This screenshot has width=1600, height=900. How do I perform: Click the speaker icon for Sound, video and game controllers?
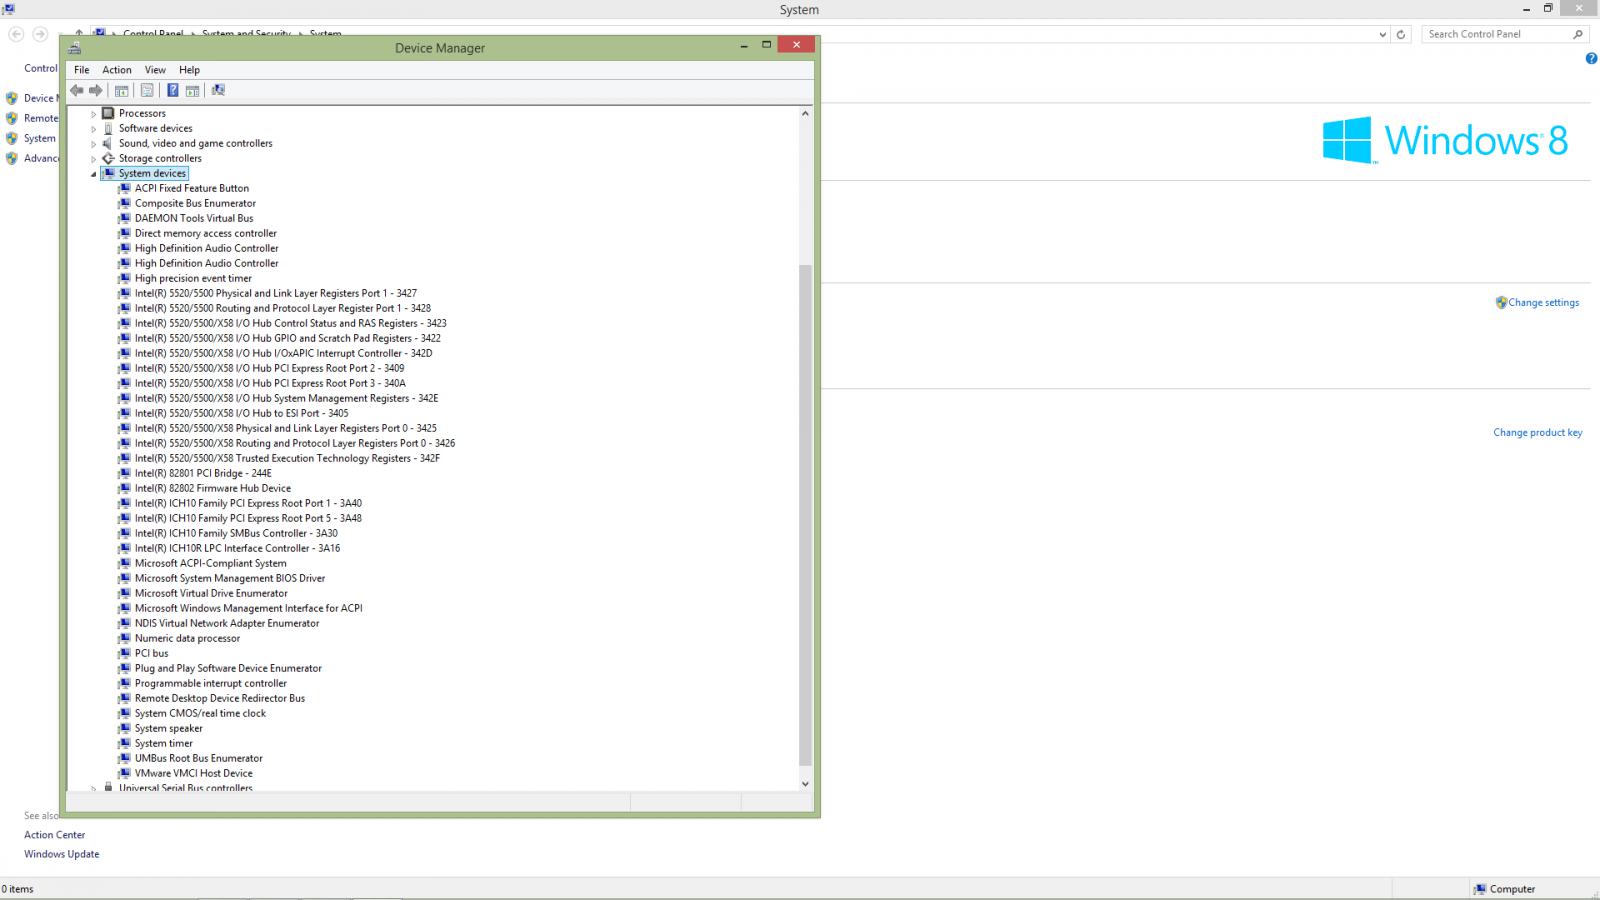pyautogui.click(x=108, y=143)
